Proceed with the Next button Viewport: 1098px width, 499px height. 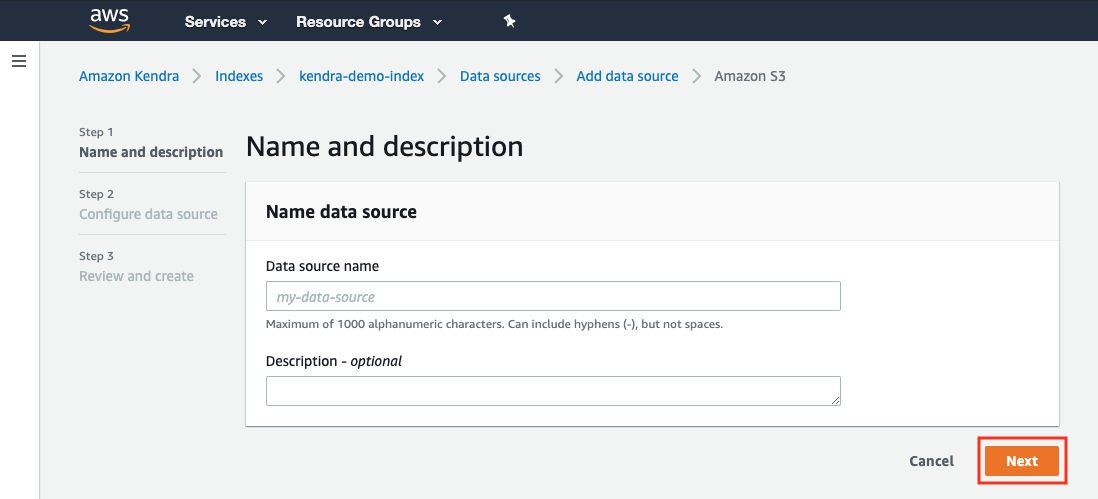tap(1022, 461)
